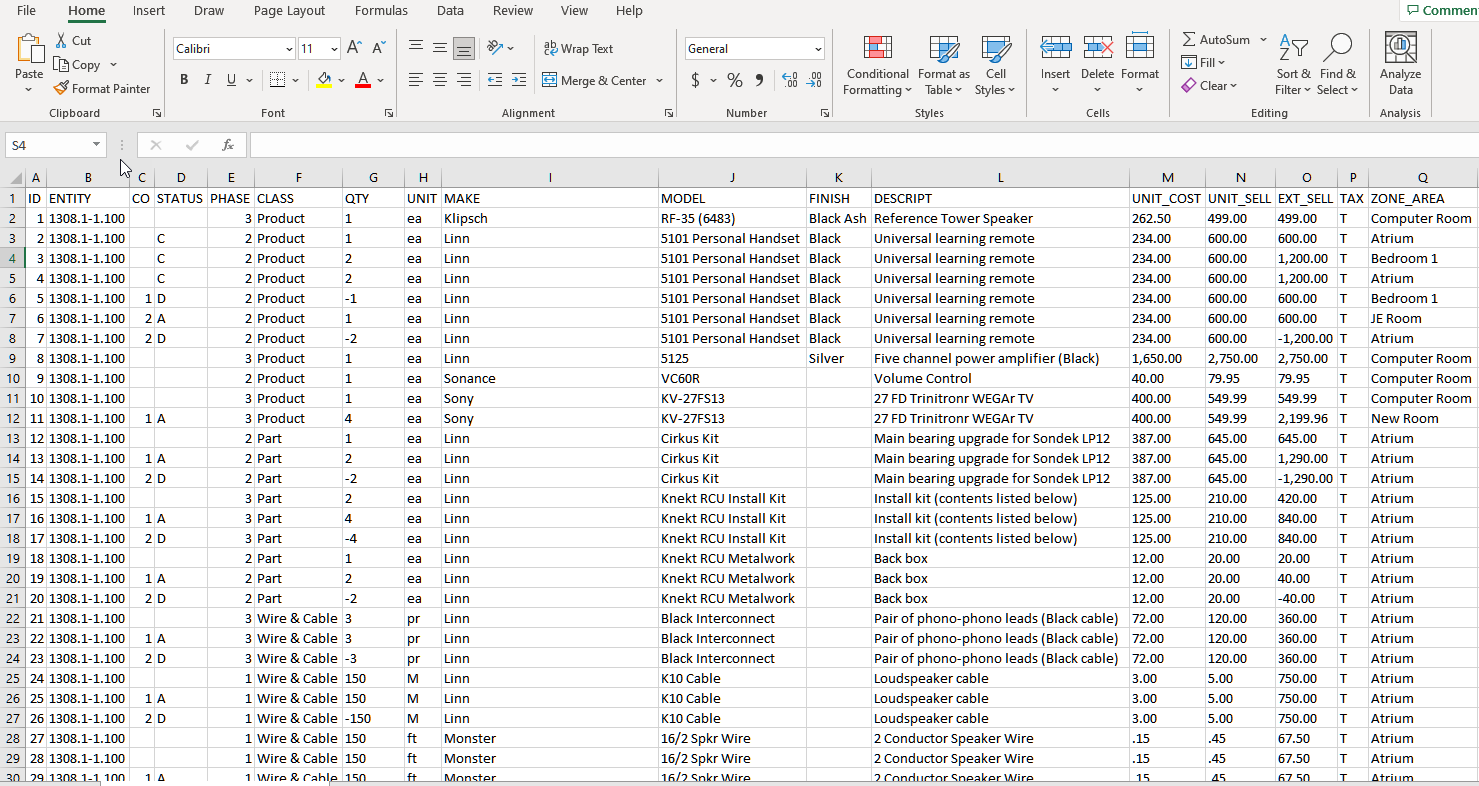Click the Fill button in Editing
The width and height of the screenshot is (1479, 786).
coord(1203,62)
